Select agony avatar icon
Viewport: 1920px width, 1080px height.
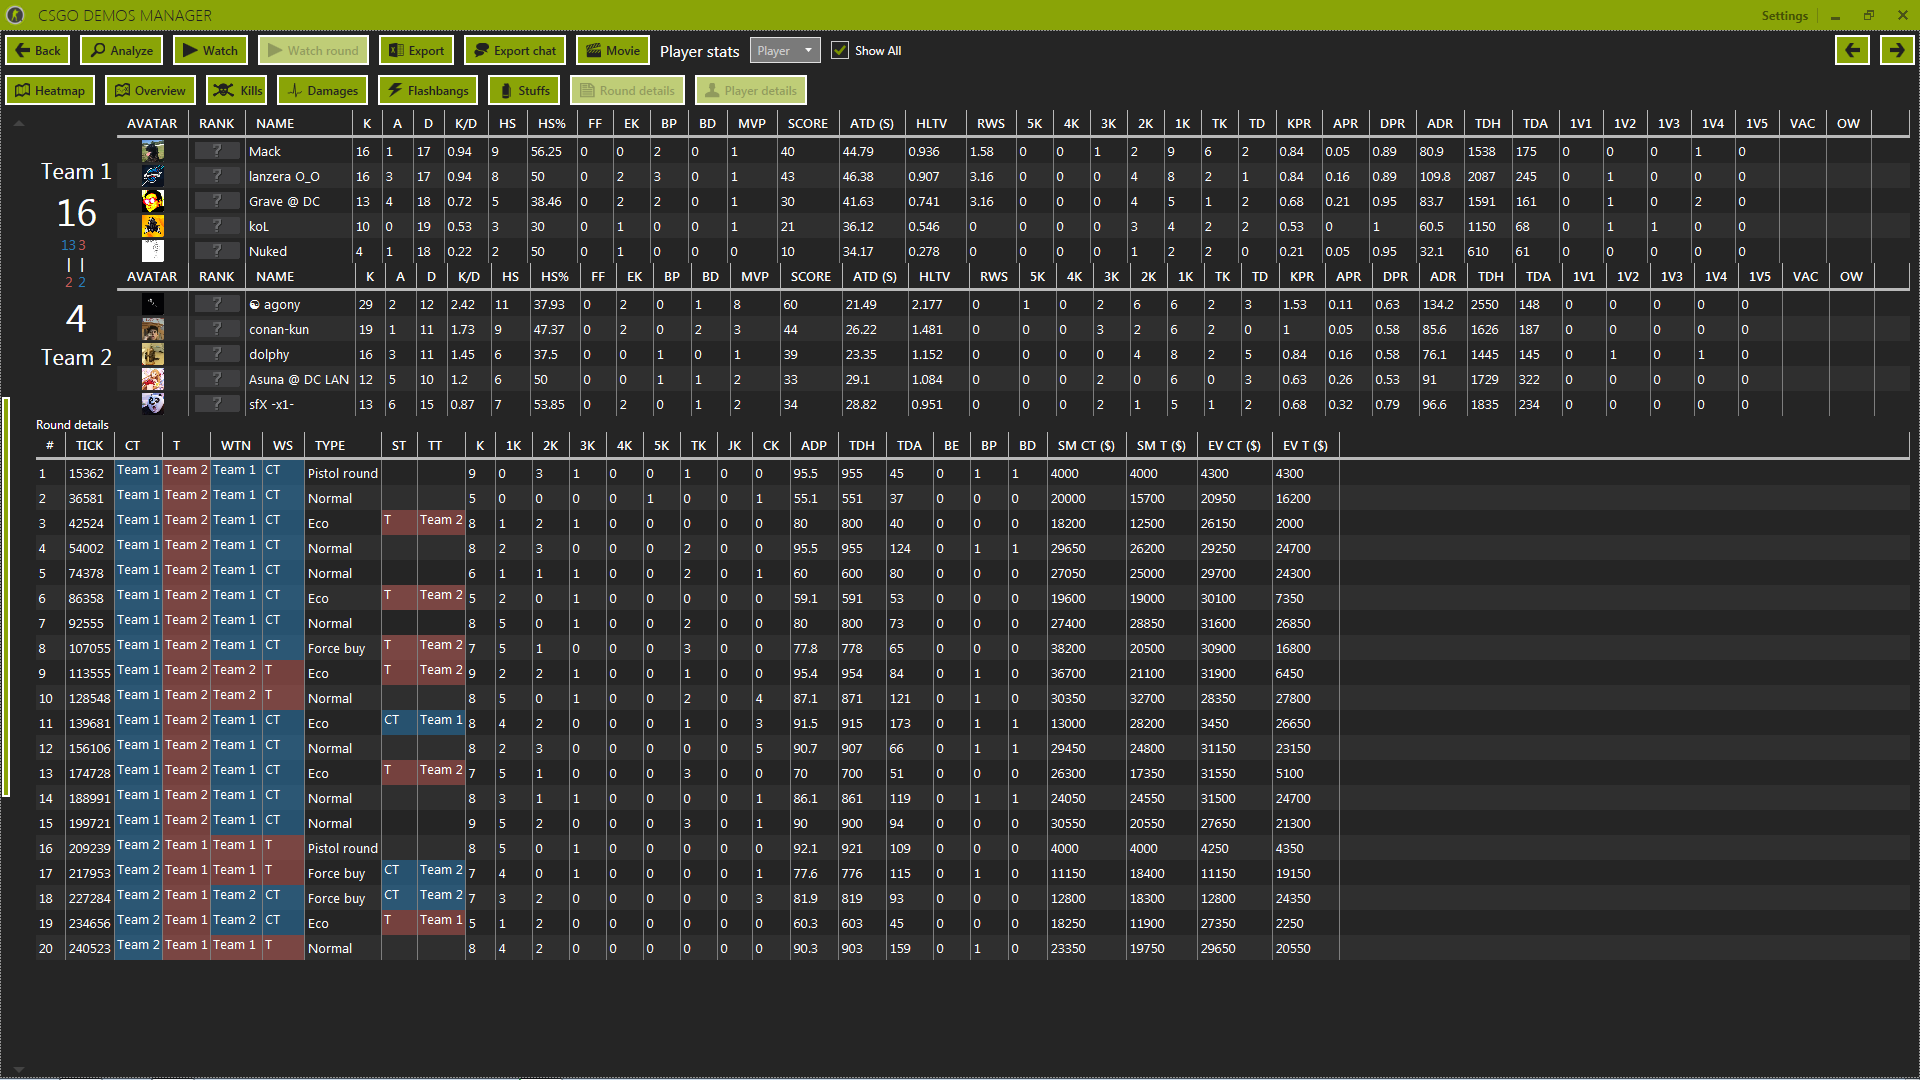pos(153,304)
